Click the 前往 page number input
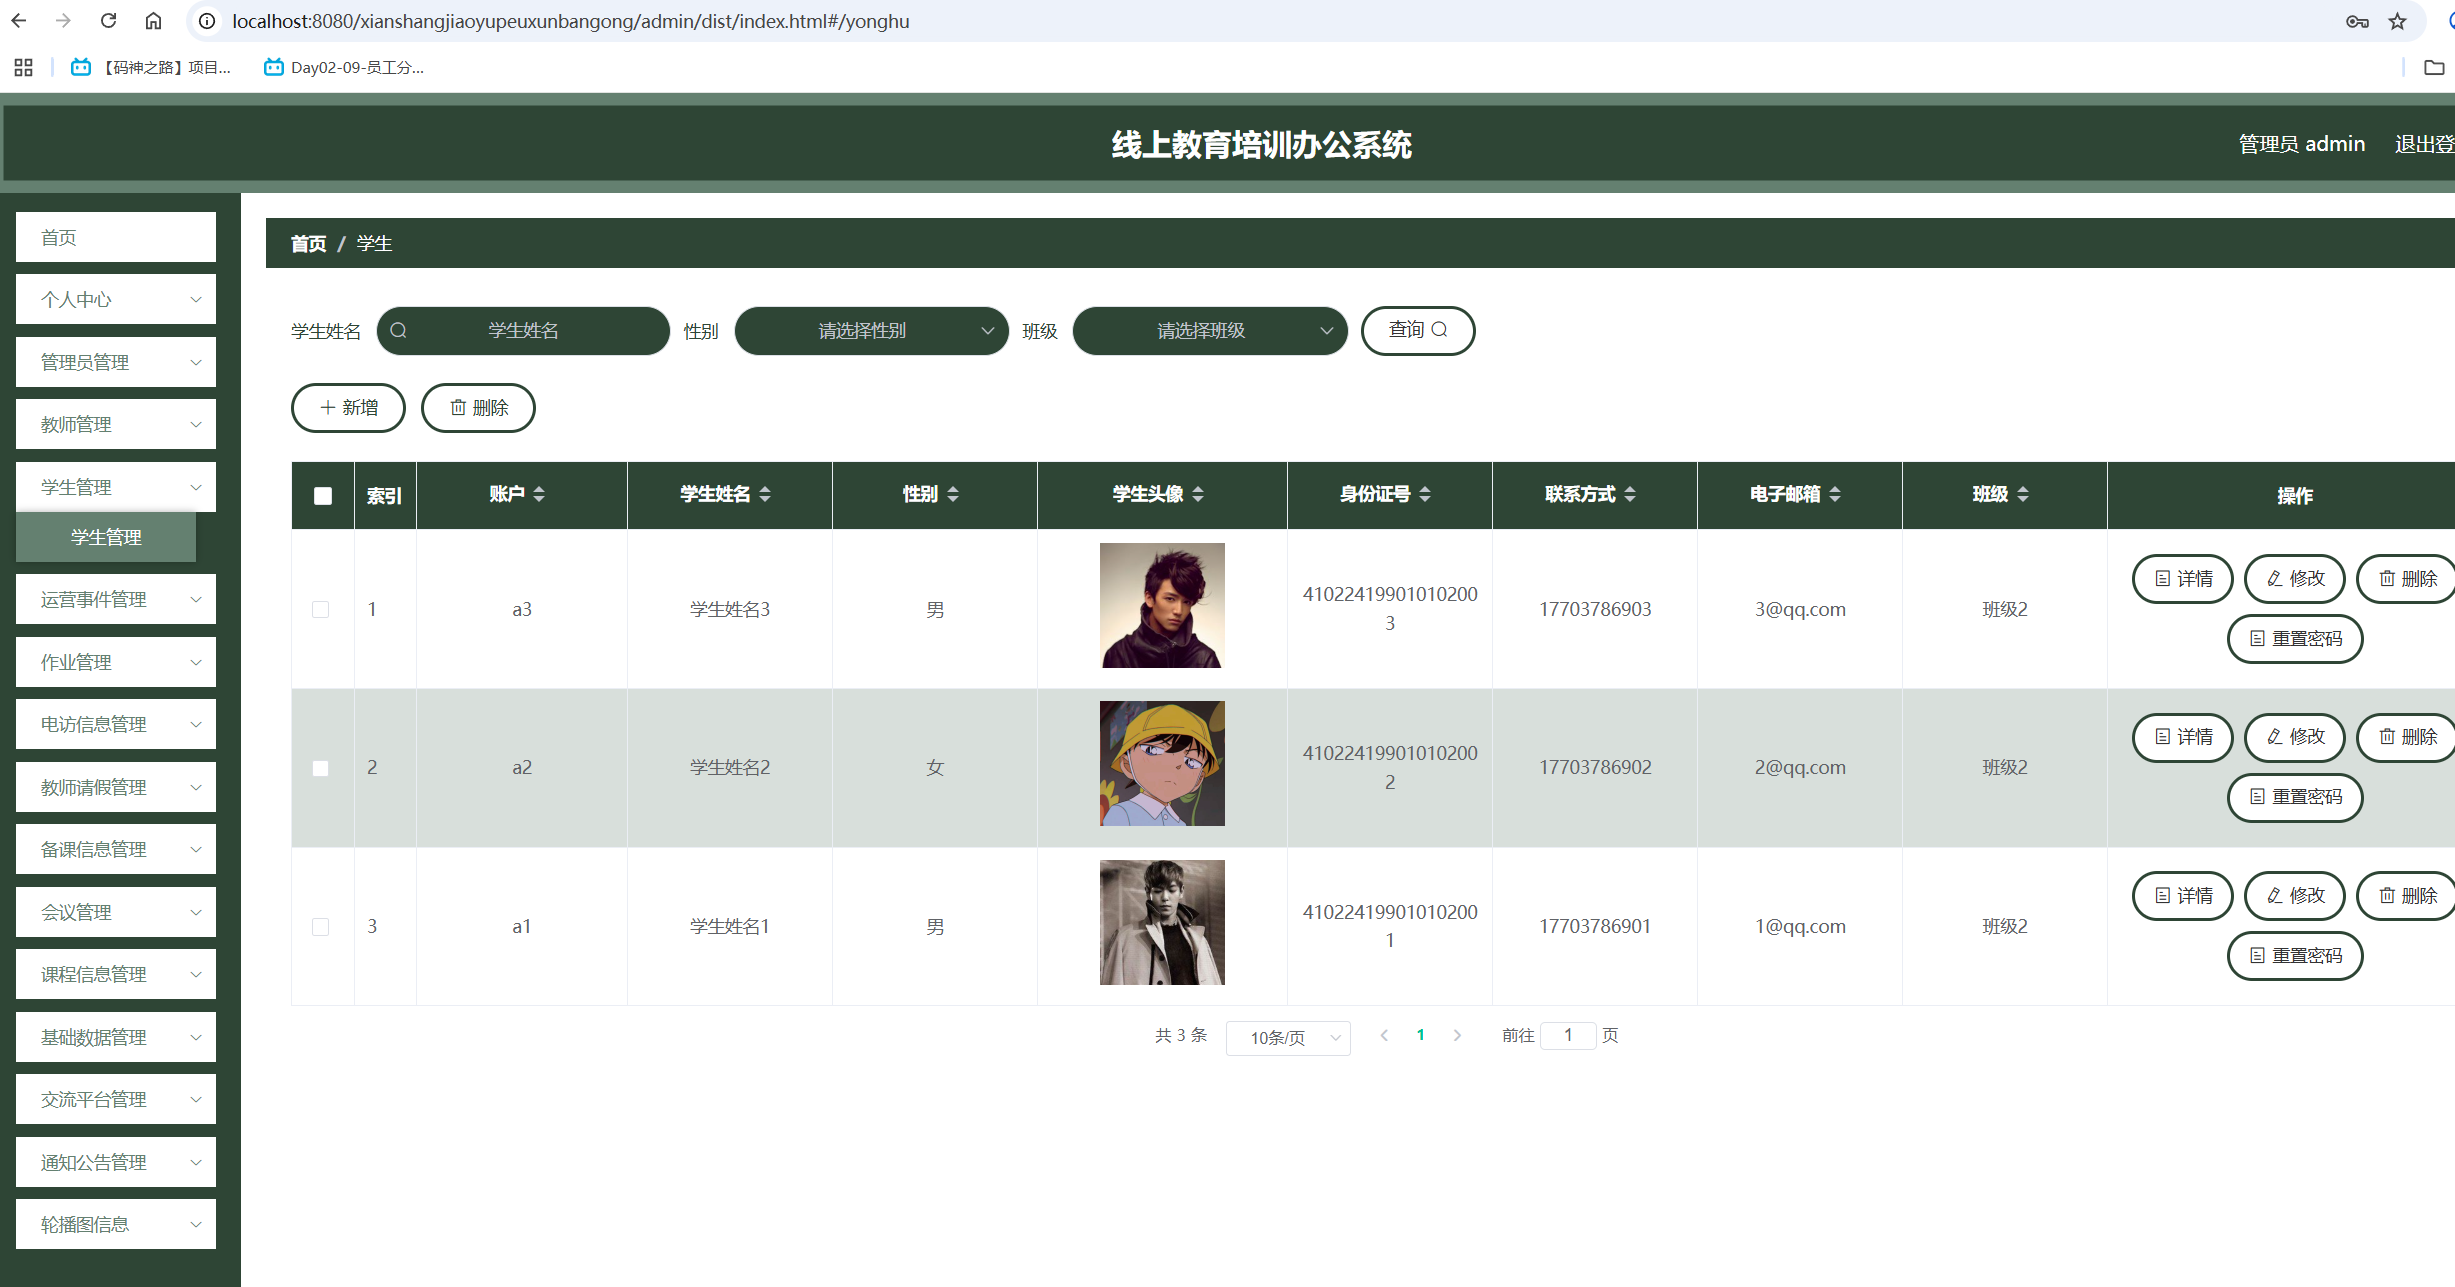This screenshot has height=1287, width=2455. (x=1567, y=1036)
